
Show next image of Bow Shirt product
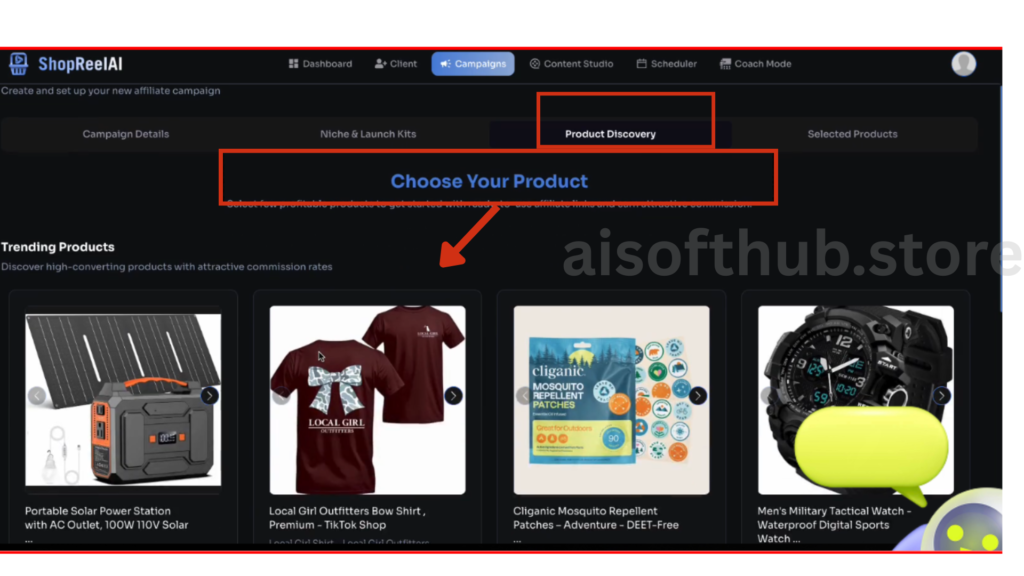click(453, 395)
